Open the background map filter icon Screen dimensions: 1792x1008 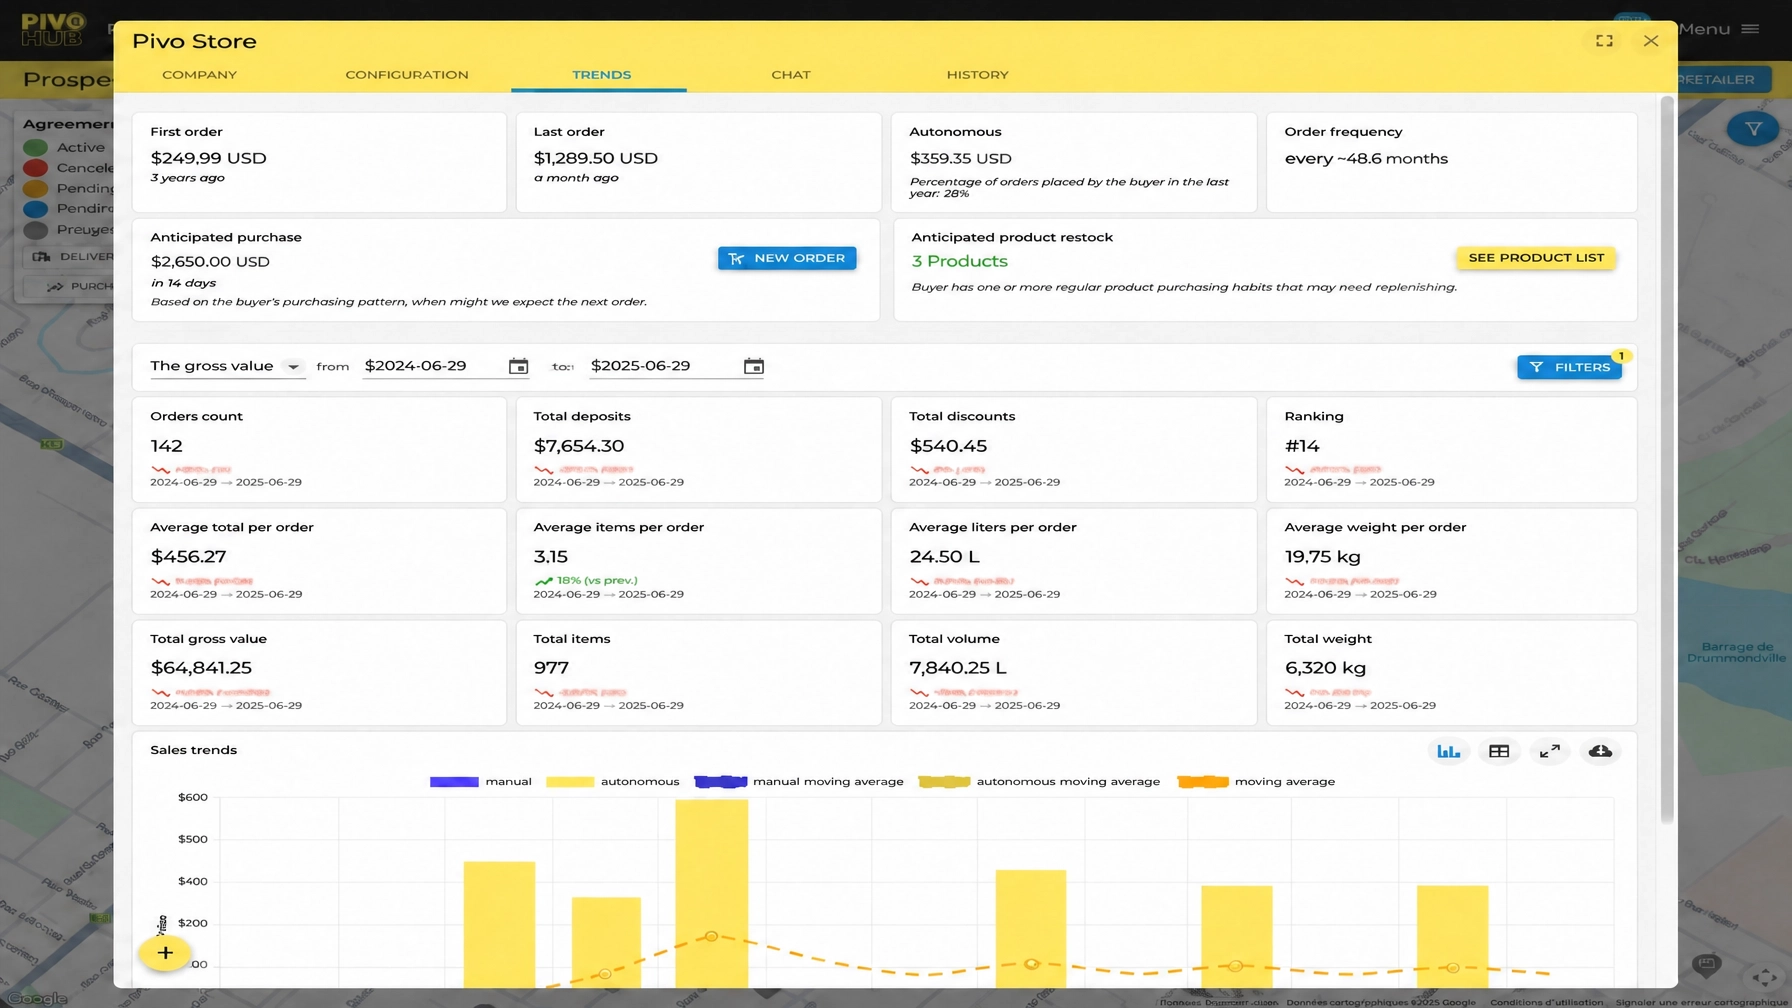point(1753,129)
